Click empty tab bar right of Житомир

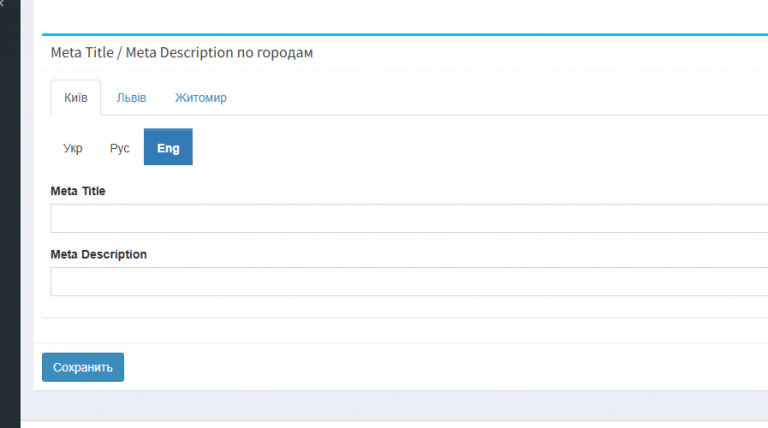pos(500,97)
